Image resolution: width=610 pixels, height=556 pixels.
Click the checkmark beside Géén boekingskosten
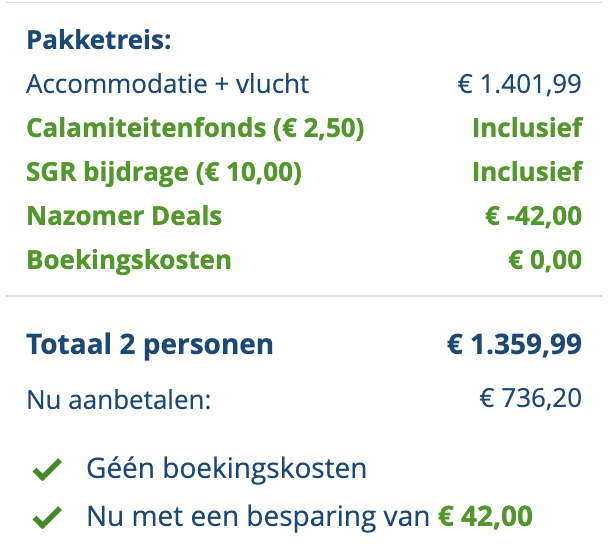[x=45, y=469]
